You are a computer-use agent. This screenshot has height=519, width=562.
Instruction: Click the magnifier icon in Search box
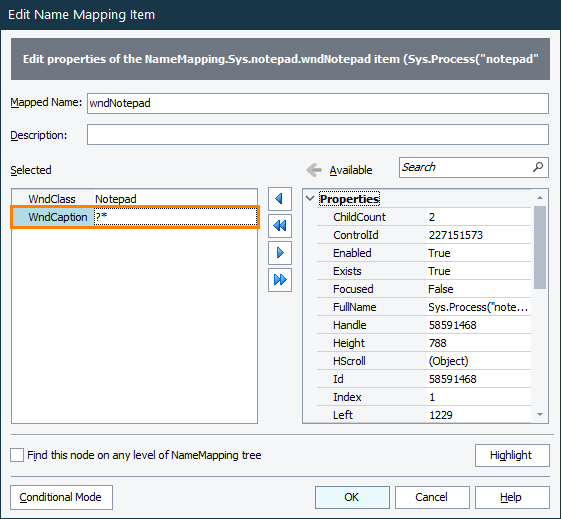tap(538, 167)
